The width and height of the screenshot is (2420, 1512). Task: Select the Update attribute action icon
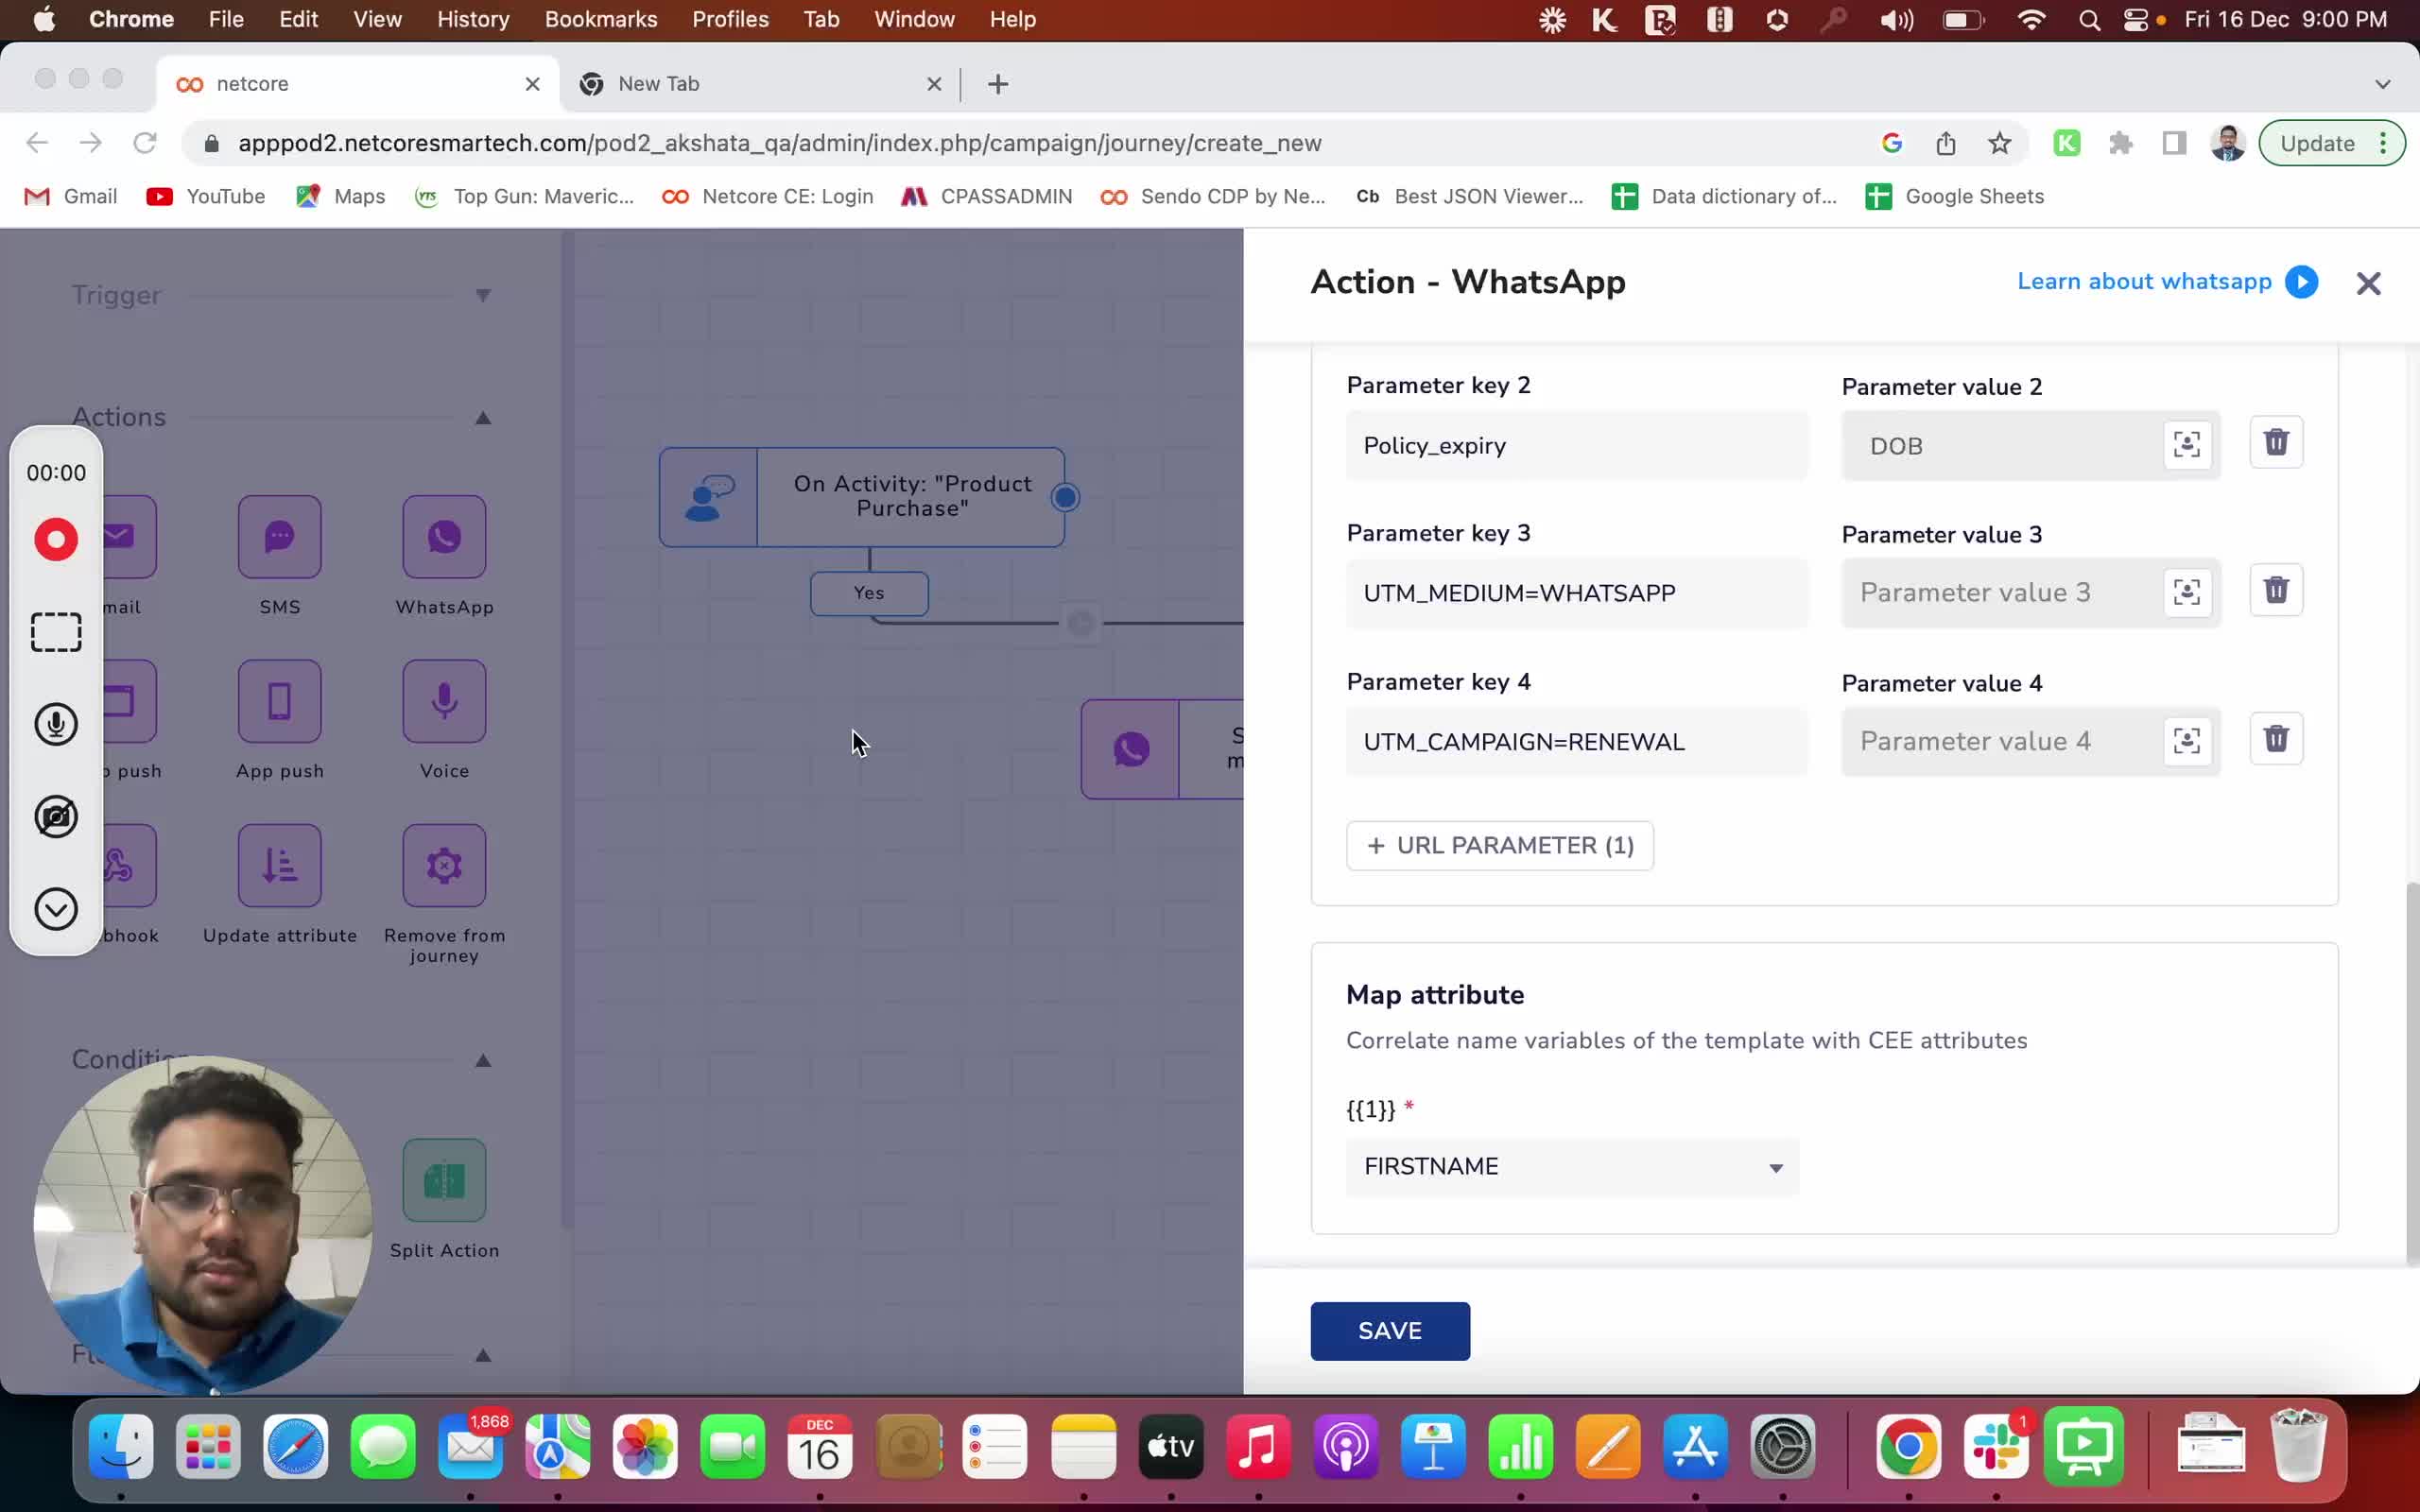click(280, 866)
